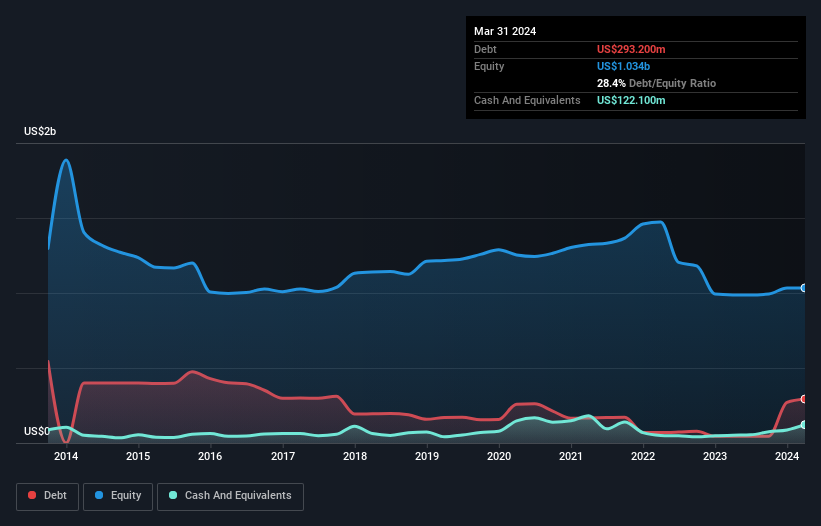Click the Mar 31 2024 tooltip date

click(505, 31)
